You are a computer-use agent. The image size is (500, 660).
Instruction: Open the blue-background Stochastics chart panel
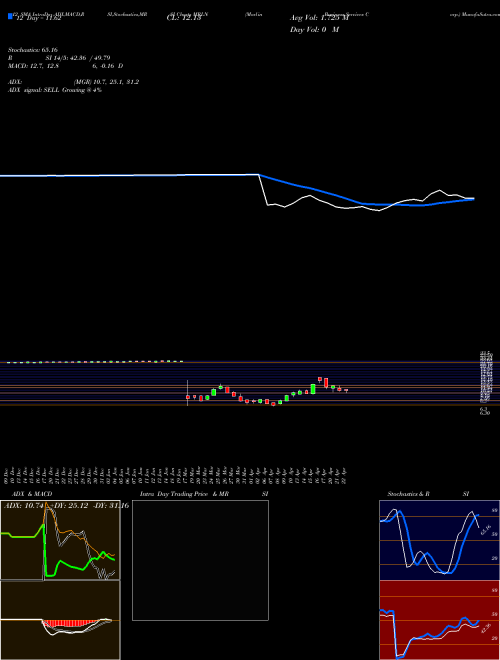tap(439, 540)
